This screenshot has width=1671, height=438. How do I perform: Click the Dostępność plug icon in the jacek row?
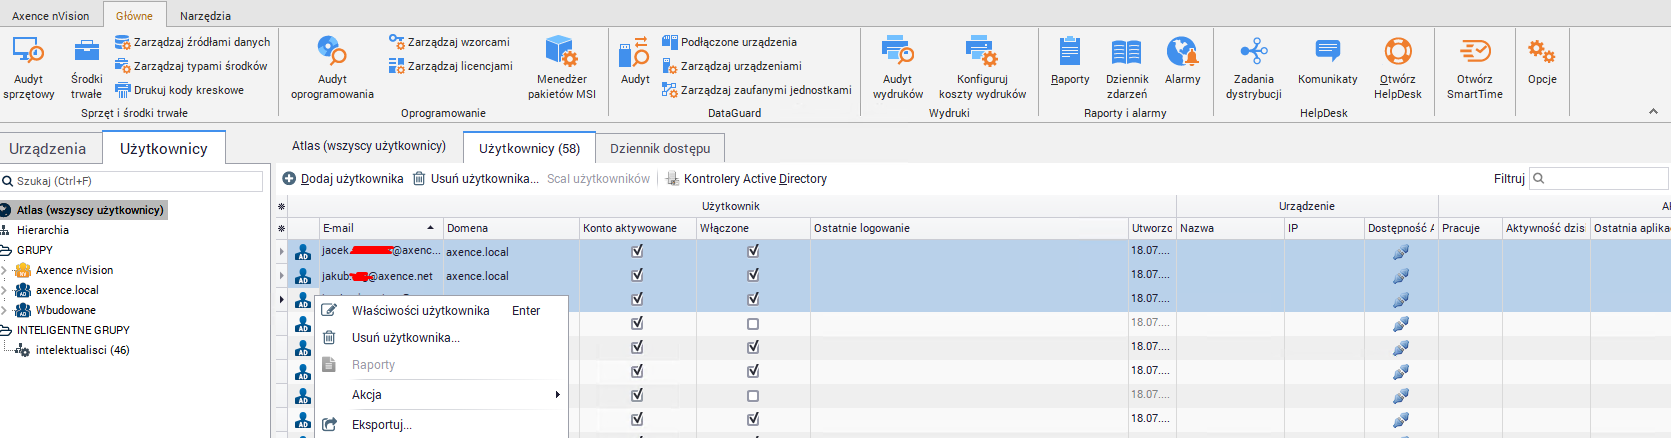coord(1401,252)
